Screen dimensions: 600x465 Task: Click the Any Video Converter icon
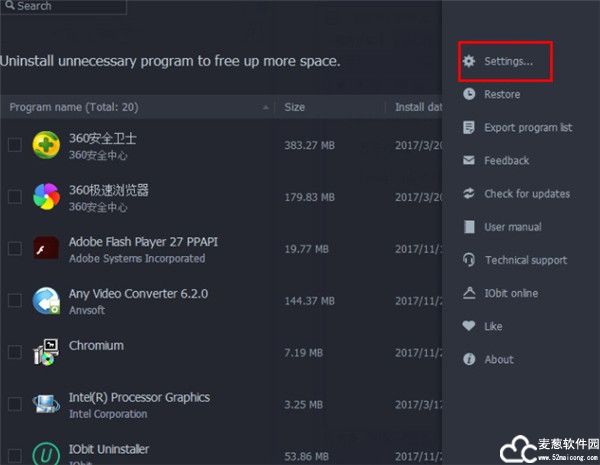[46, 300]
